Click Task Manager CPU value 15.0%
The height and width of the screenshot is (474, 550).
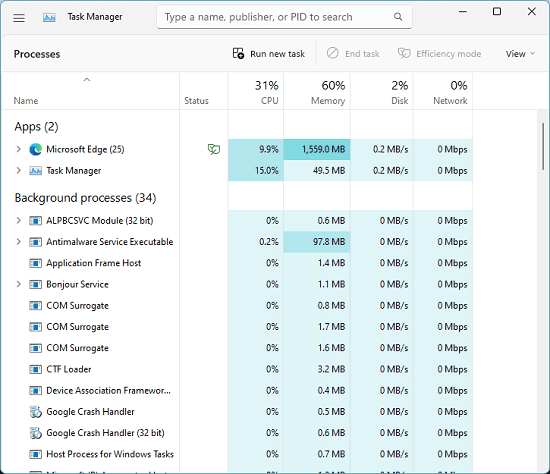(x=267, y=171)
